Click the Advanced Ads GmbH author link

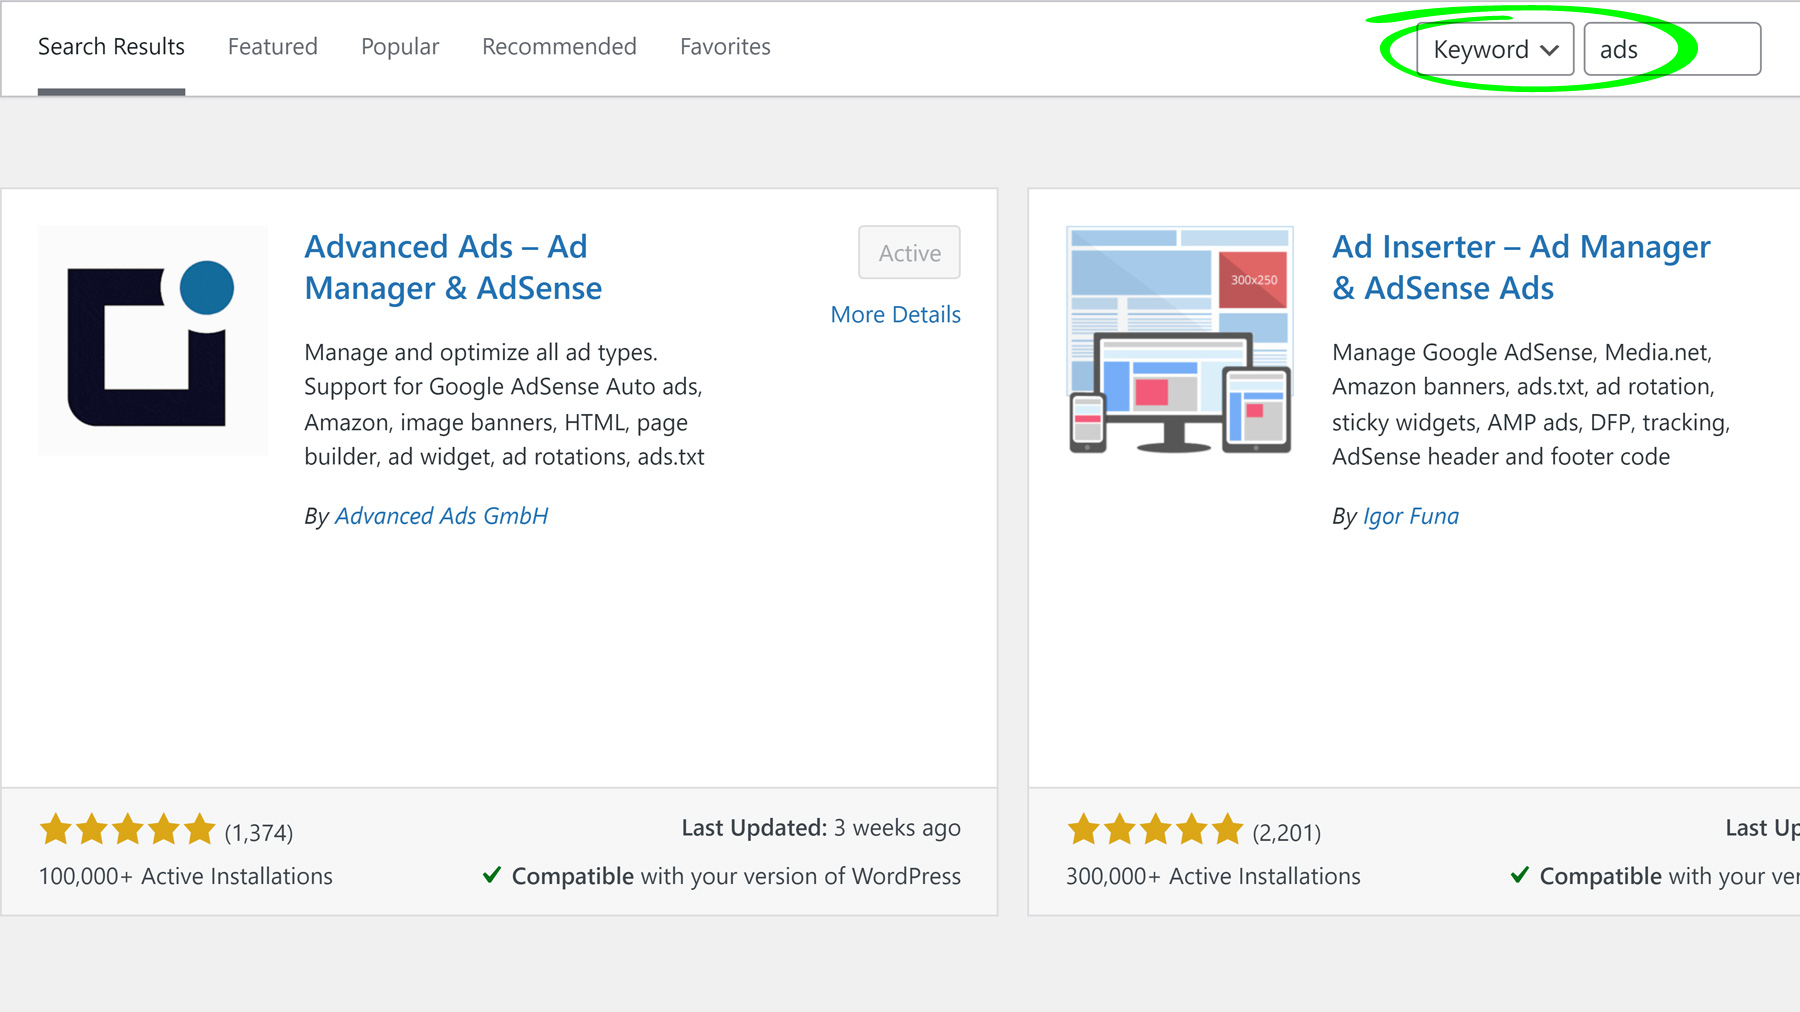(x=441, y=515)
